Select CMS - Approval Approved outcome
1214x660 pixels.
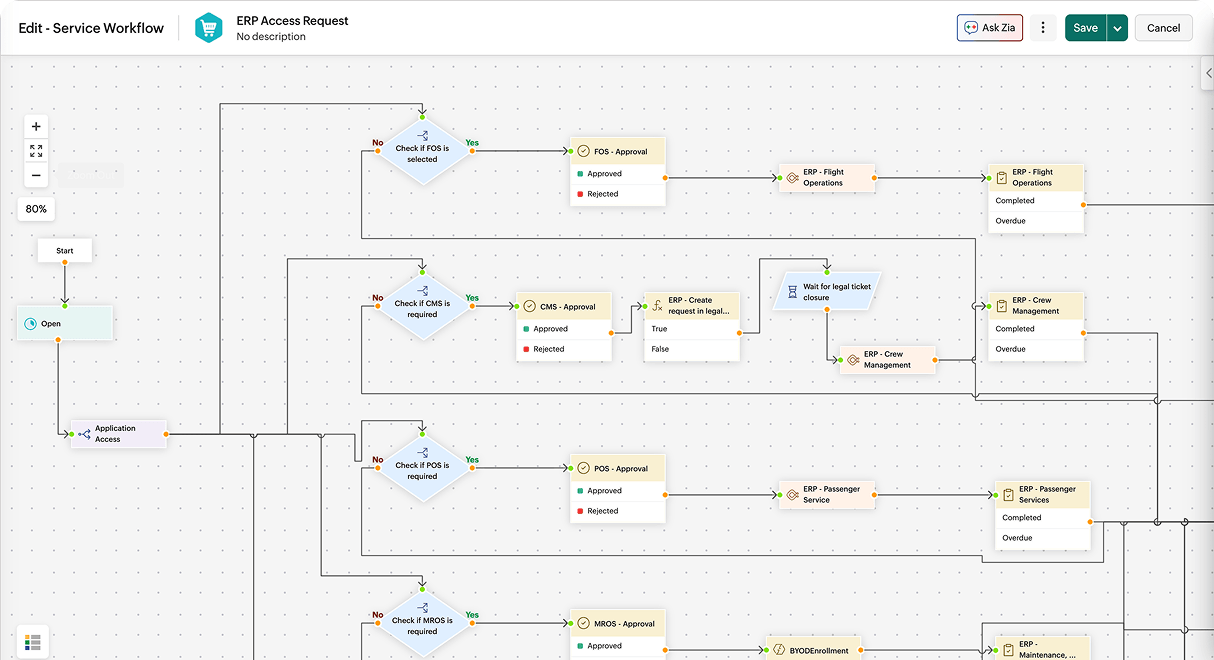(563, 328)
